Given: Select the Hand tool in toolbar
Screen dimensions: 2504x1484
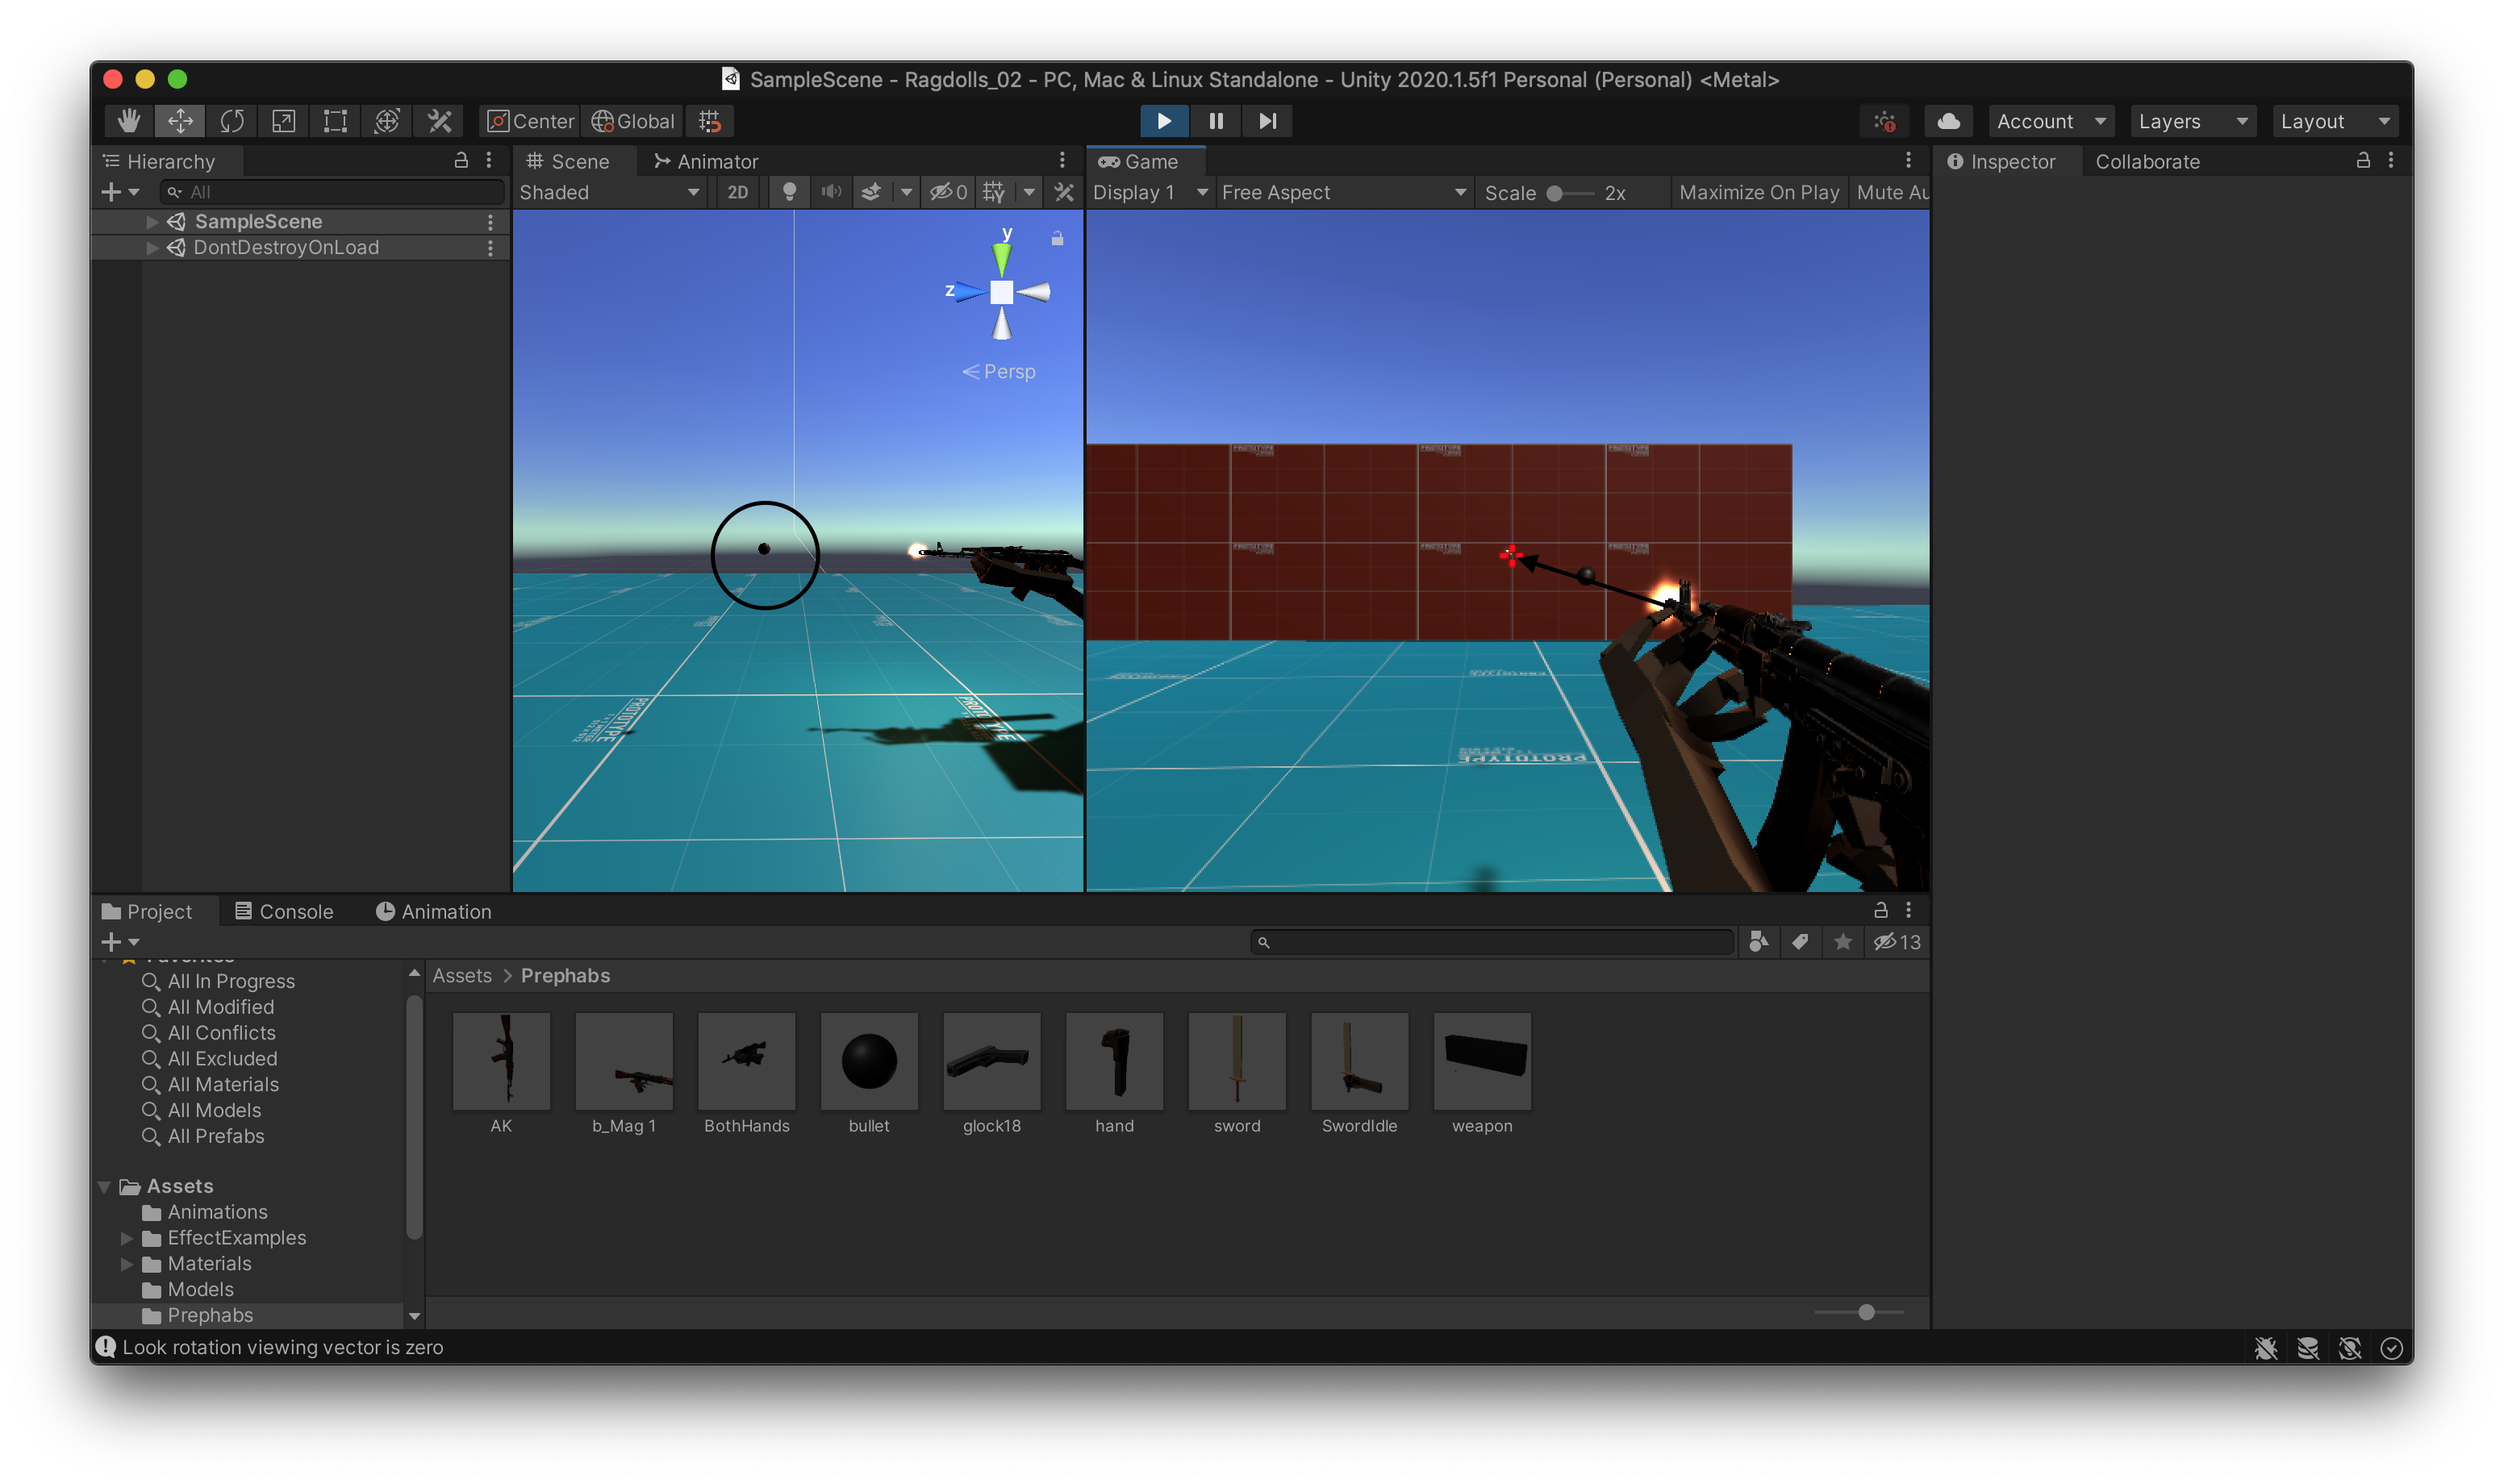Looking at the screenshot, I should [129, 121].
